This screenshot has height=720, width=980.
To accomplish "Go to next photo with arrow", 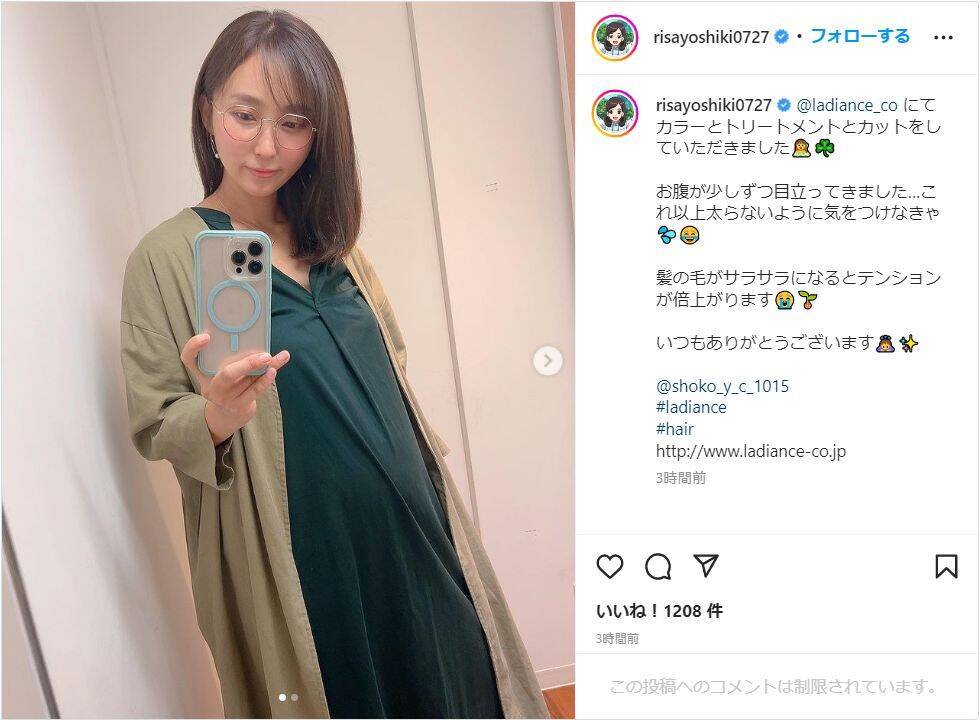I will [x=548, y=361].
